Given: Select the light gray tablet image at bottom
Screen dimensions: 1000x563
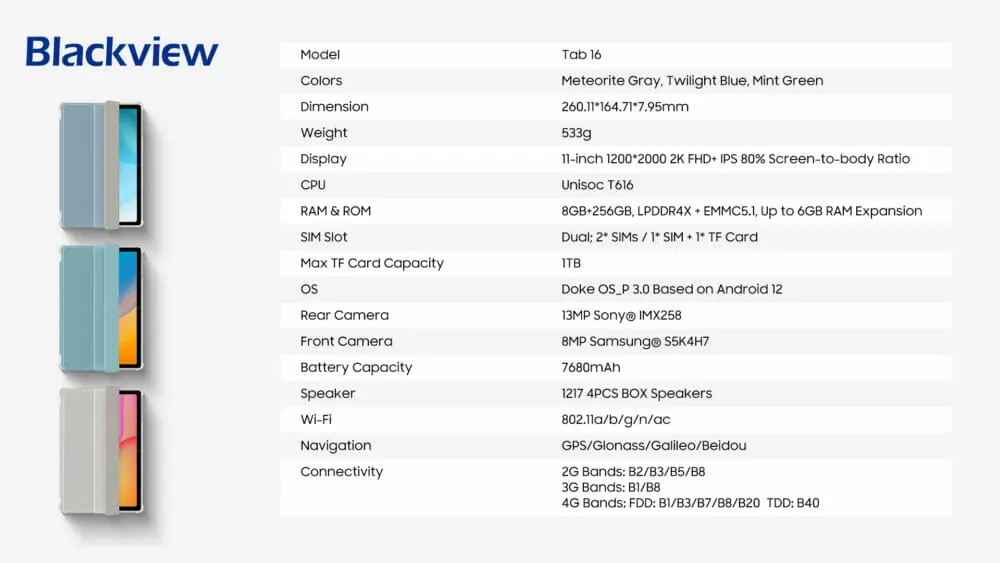Looking at the screenshot, I should 101,450.
